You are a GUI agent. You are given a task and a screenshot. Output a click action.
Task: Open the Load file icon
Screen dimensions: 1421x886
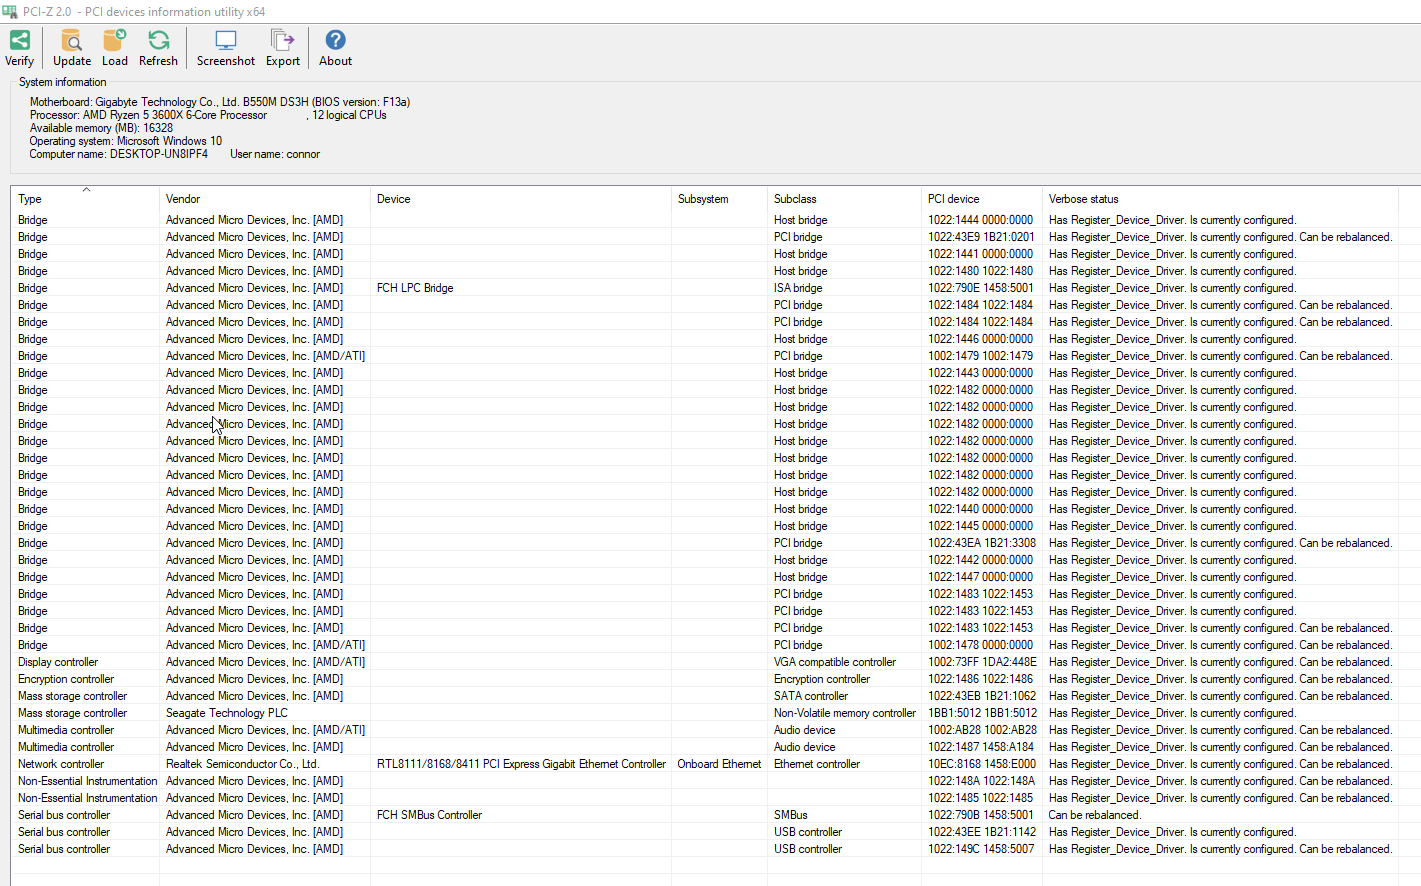(114, 41)
